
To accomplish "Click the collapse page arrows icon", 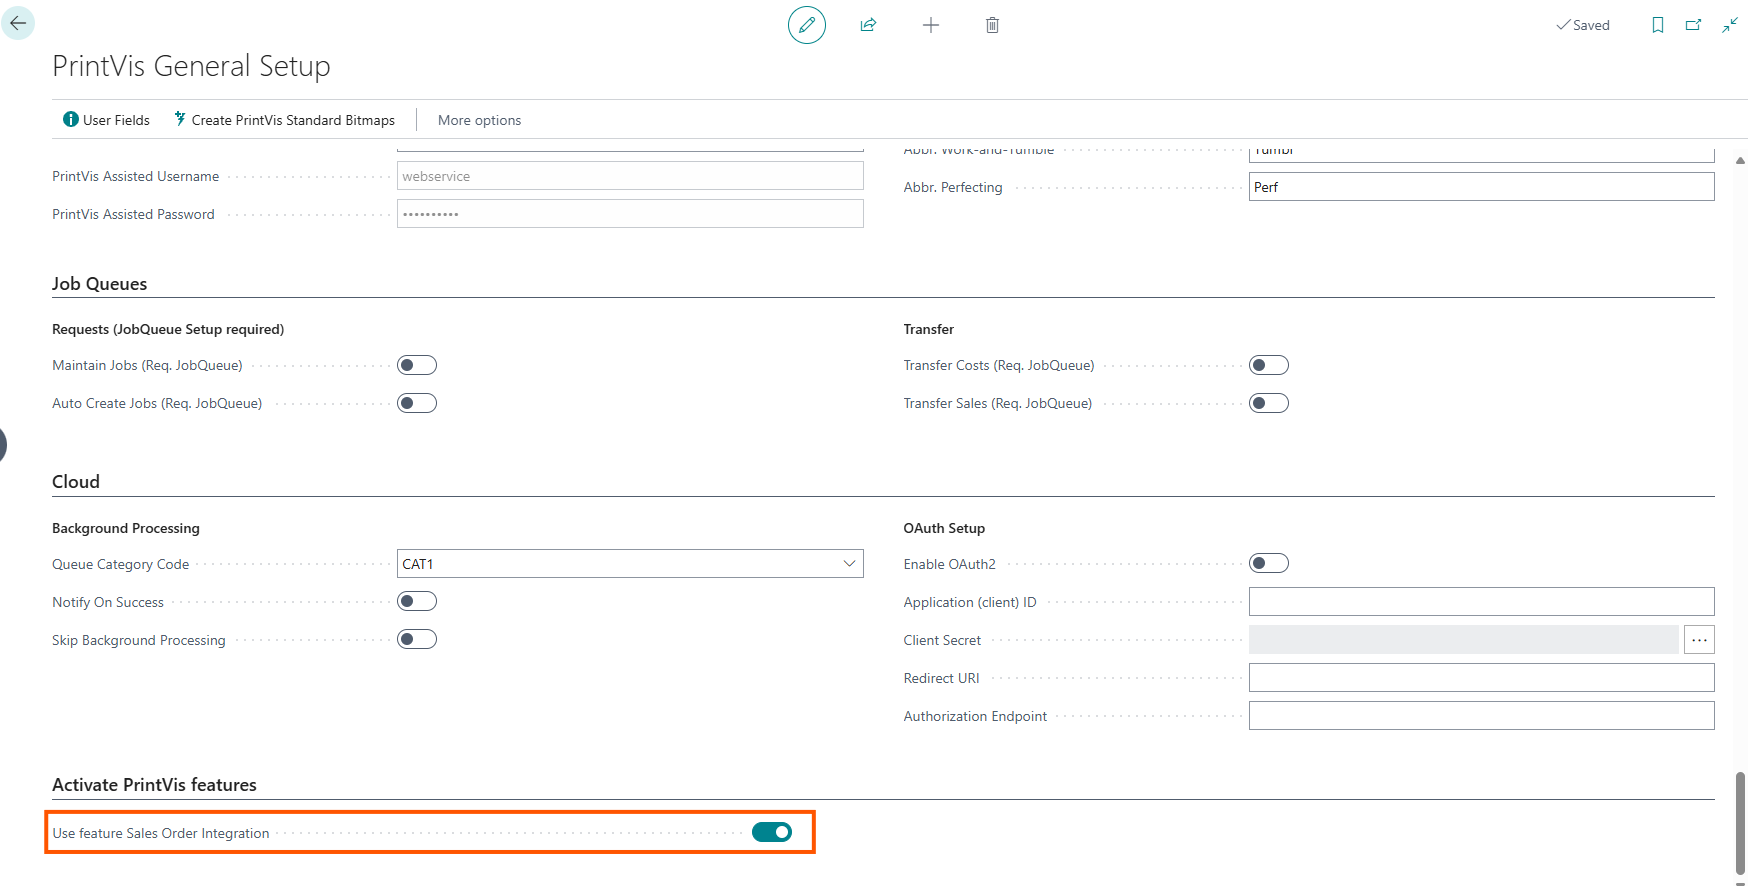I will 1729,25.
